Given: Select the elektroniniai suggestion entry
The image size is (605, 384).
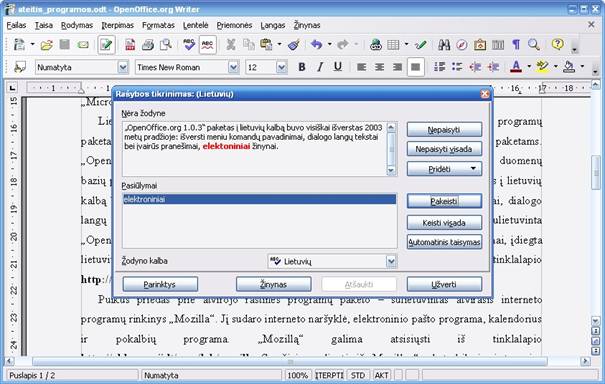Looking at the screenshot, I should [259, 199].
